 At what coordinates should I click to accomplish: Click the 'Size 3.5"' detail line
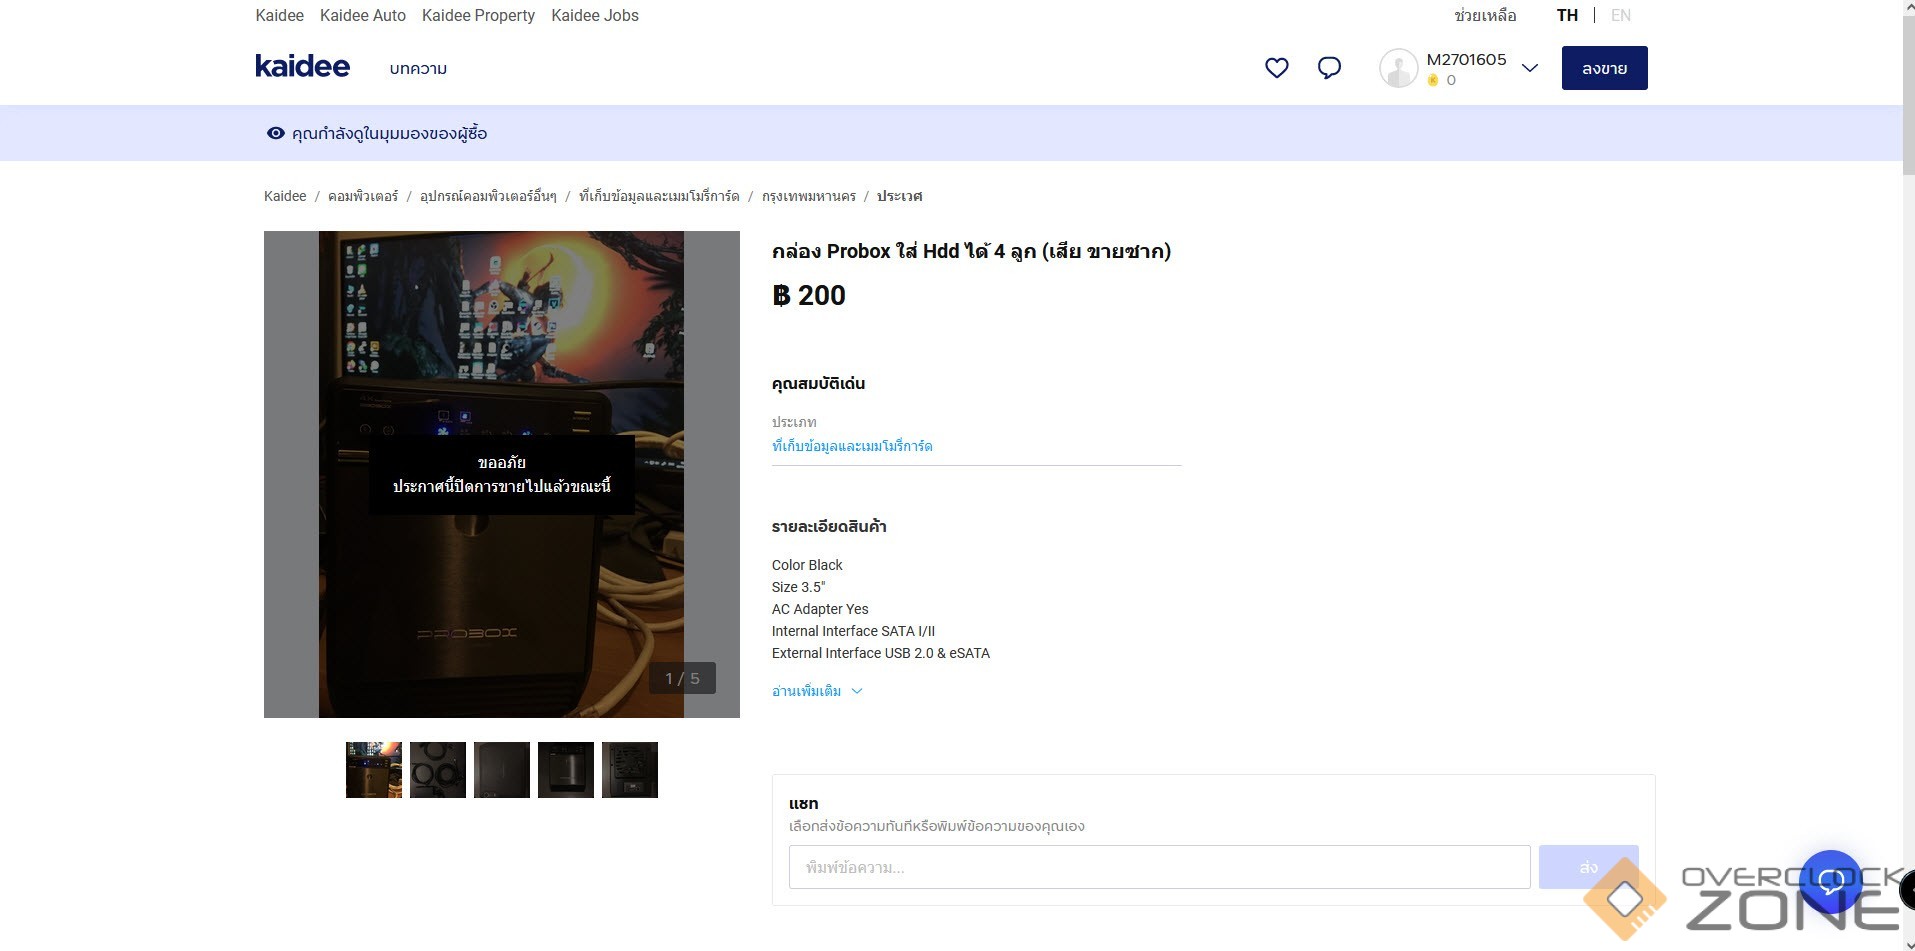click(x=798, y=587)
